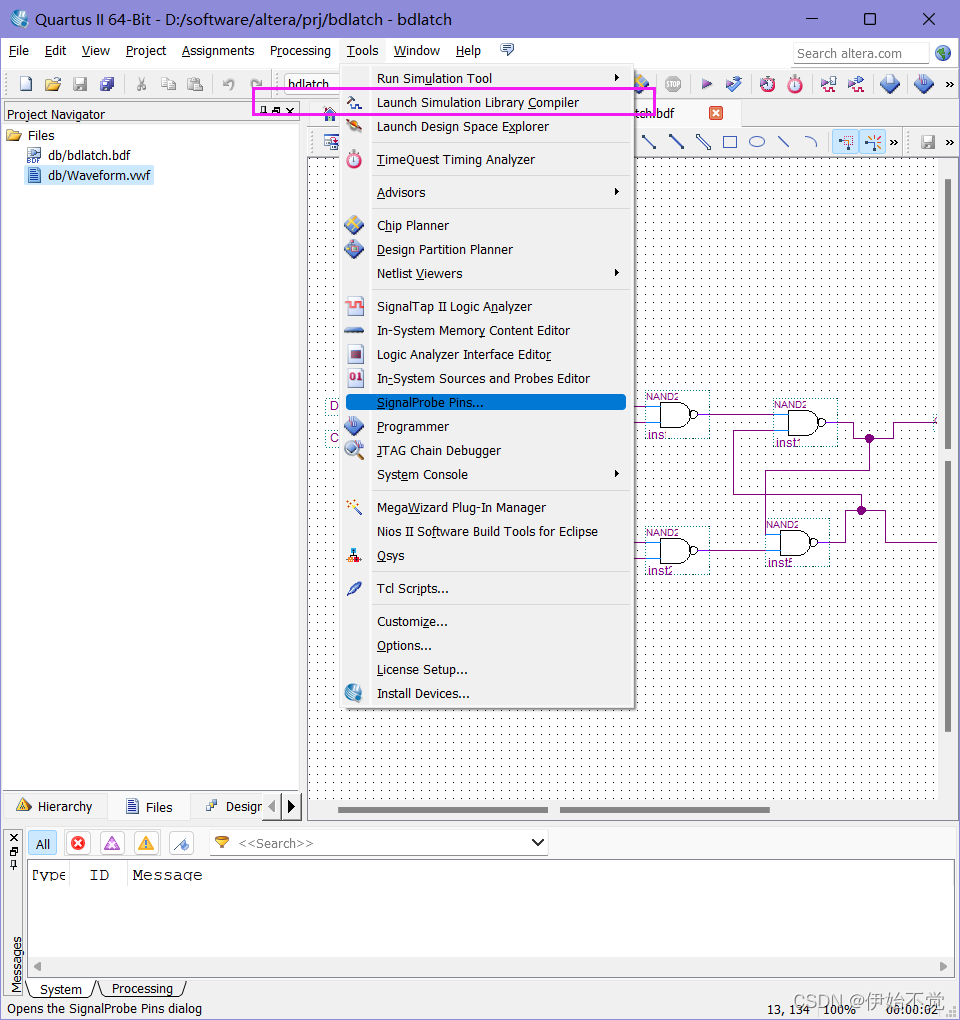
Task: Open Qsys from Tools menu
Action: (x=486, y=556)
